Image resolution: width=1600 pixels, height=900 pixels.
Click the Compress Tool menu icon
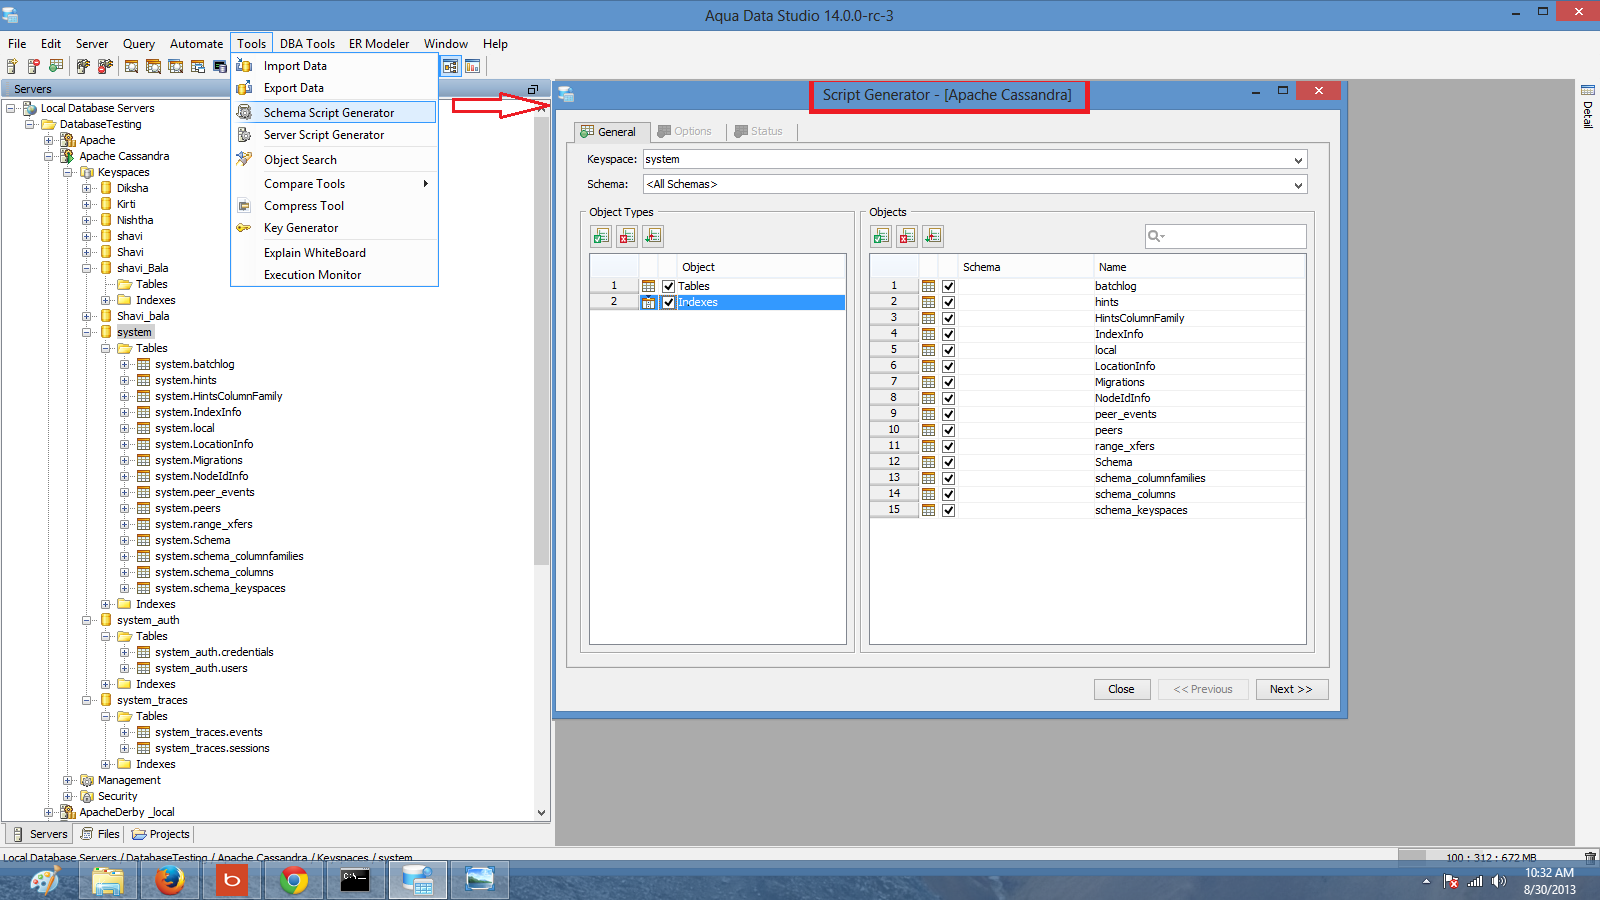click(x=244, y=206)
